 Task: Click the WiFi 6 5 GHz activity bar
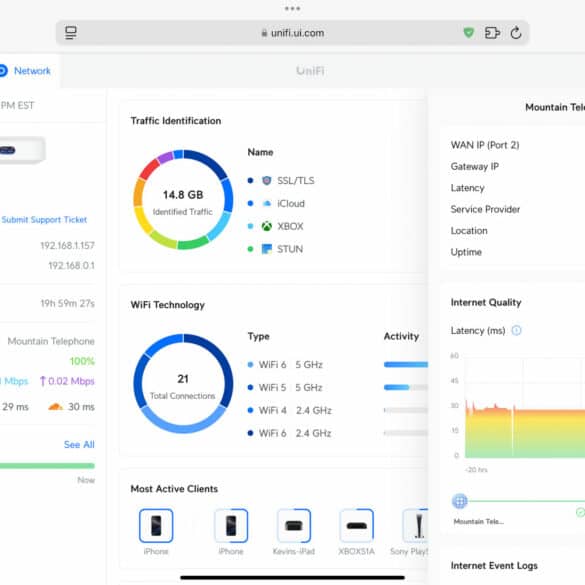(406, 365)
